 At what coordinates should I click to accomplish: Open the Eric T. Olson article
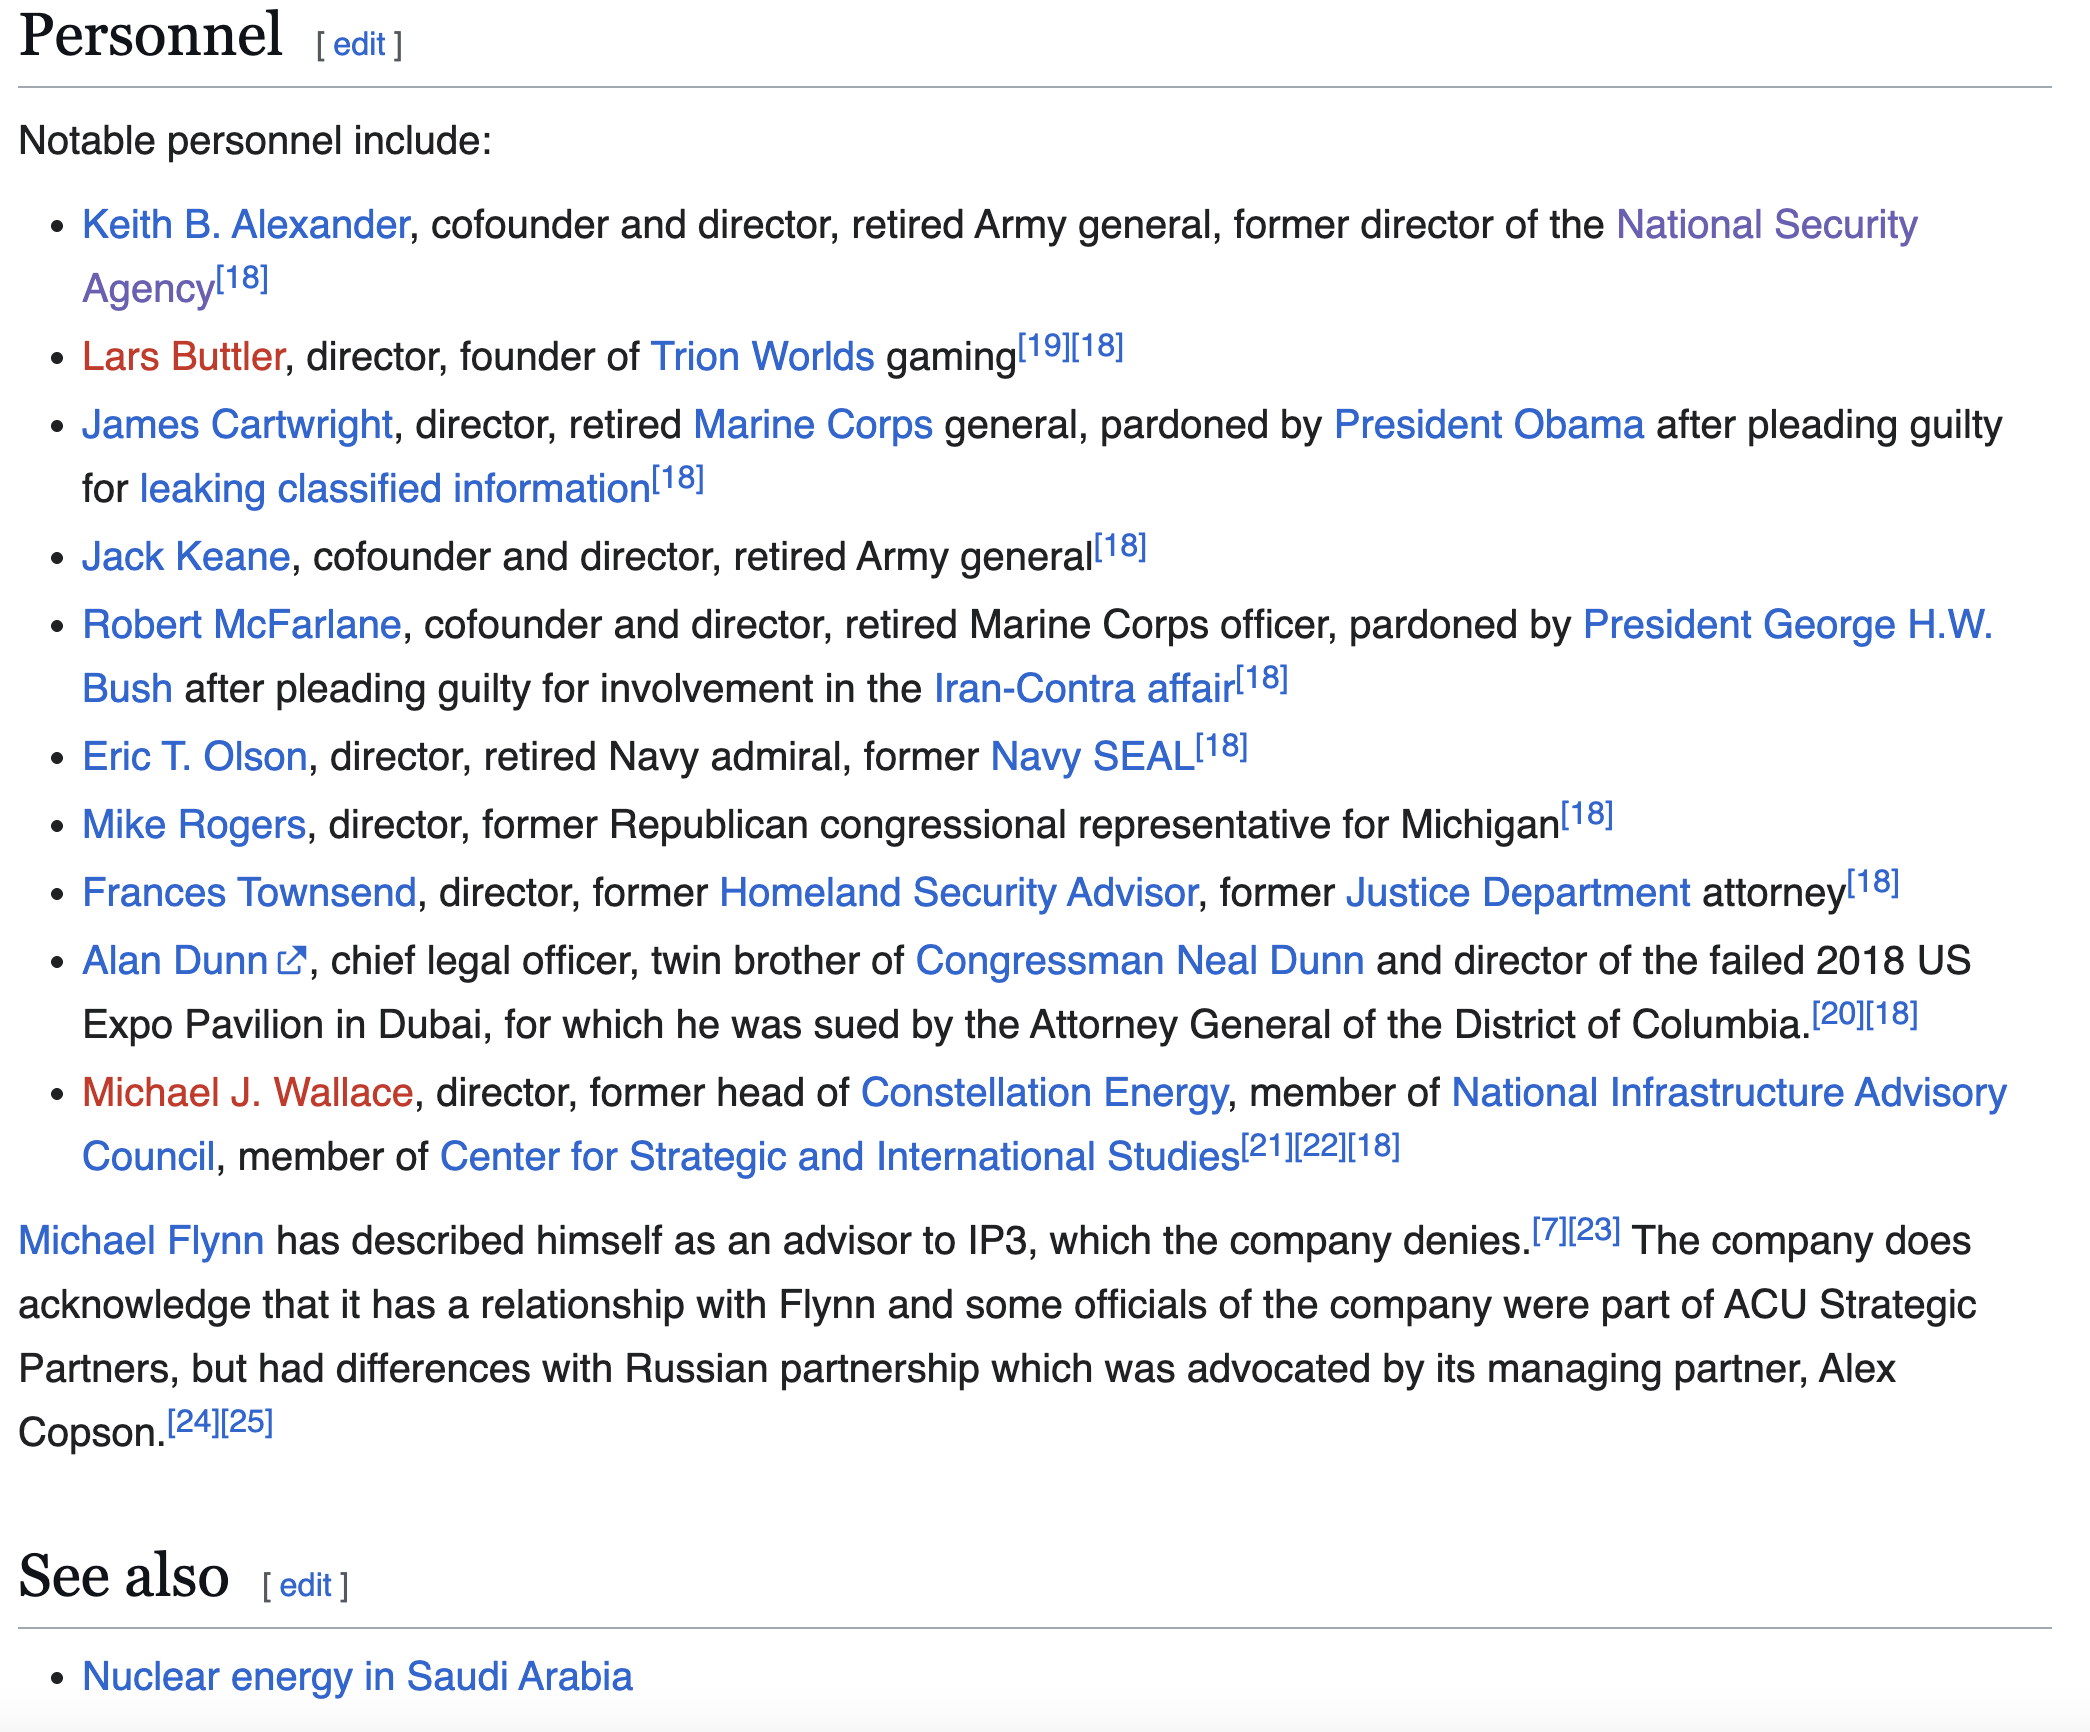pos(195,757)
